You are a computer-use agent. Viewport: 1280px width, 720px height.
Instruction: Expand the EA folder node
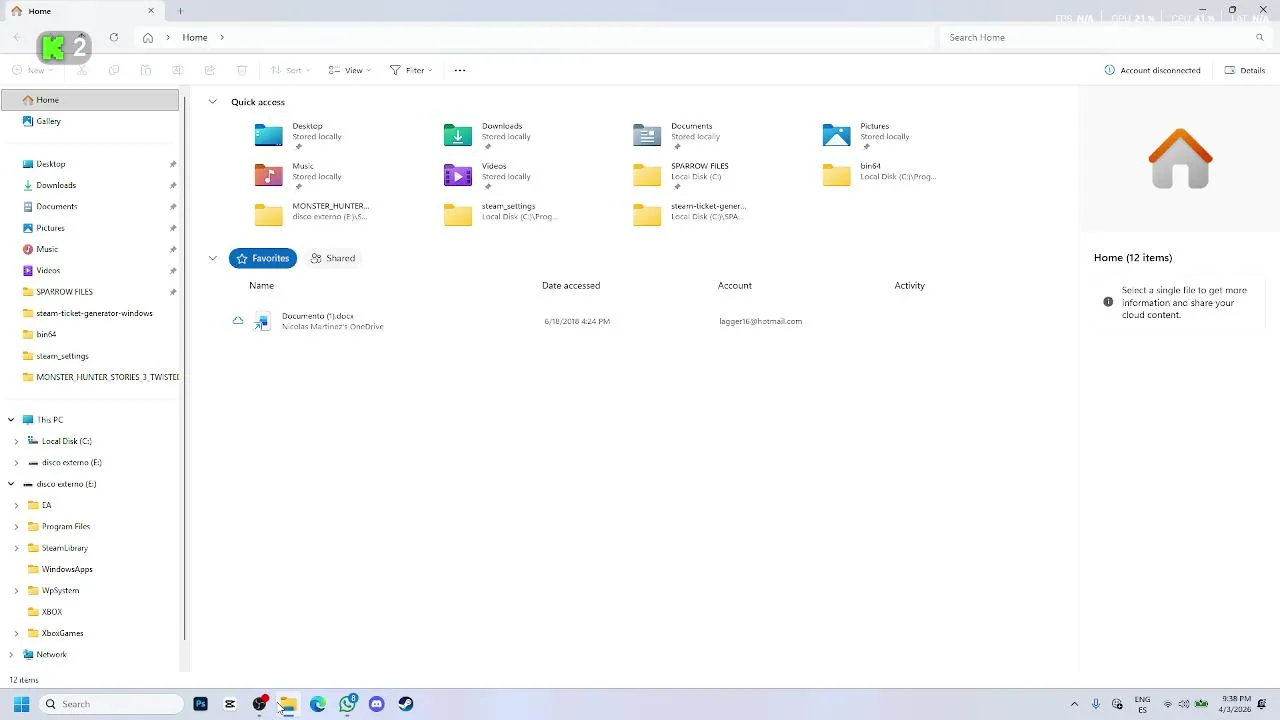click(16, 505)
